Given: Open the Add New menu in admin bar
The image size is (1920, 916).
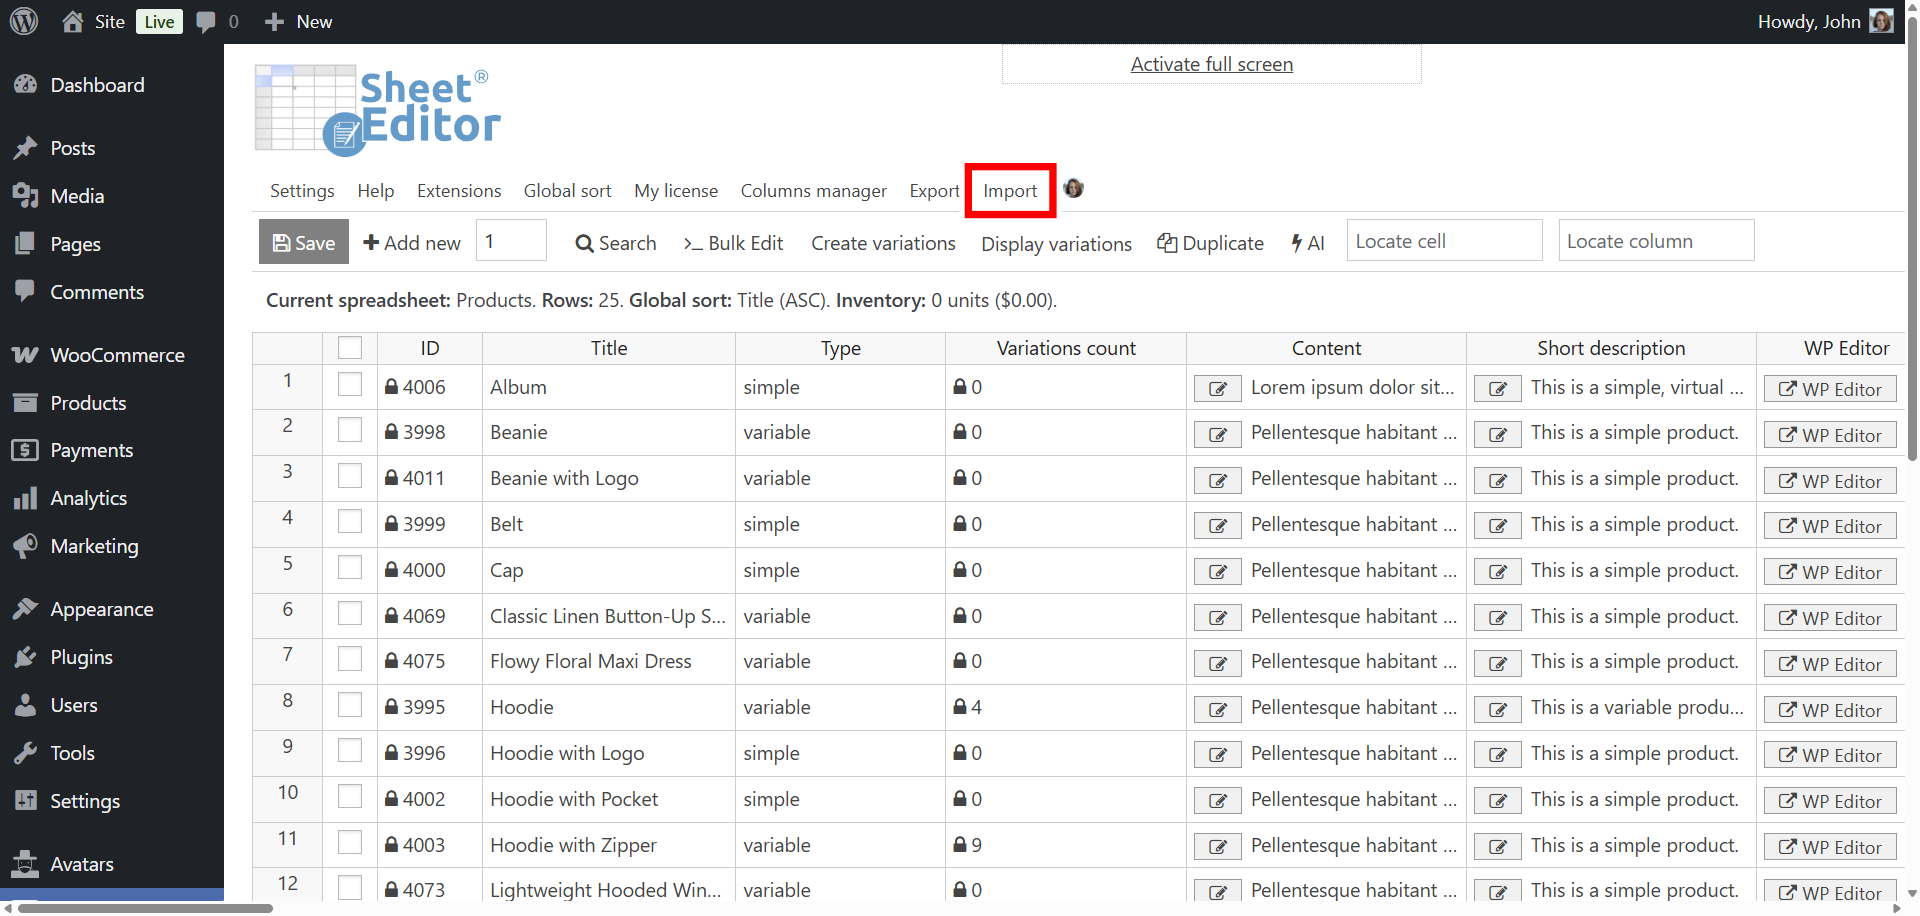Looking at the screenshot, I should 298,22.
